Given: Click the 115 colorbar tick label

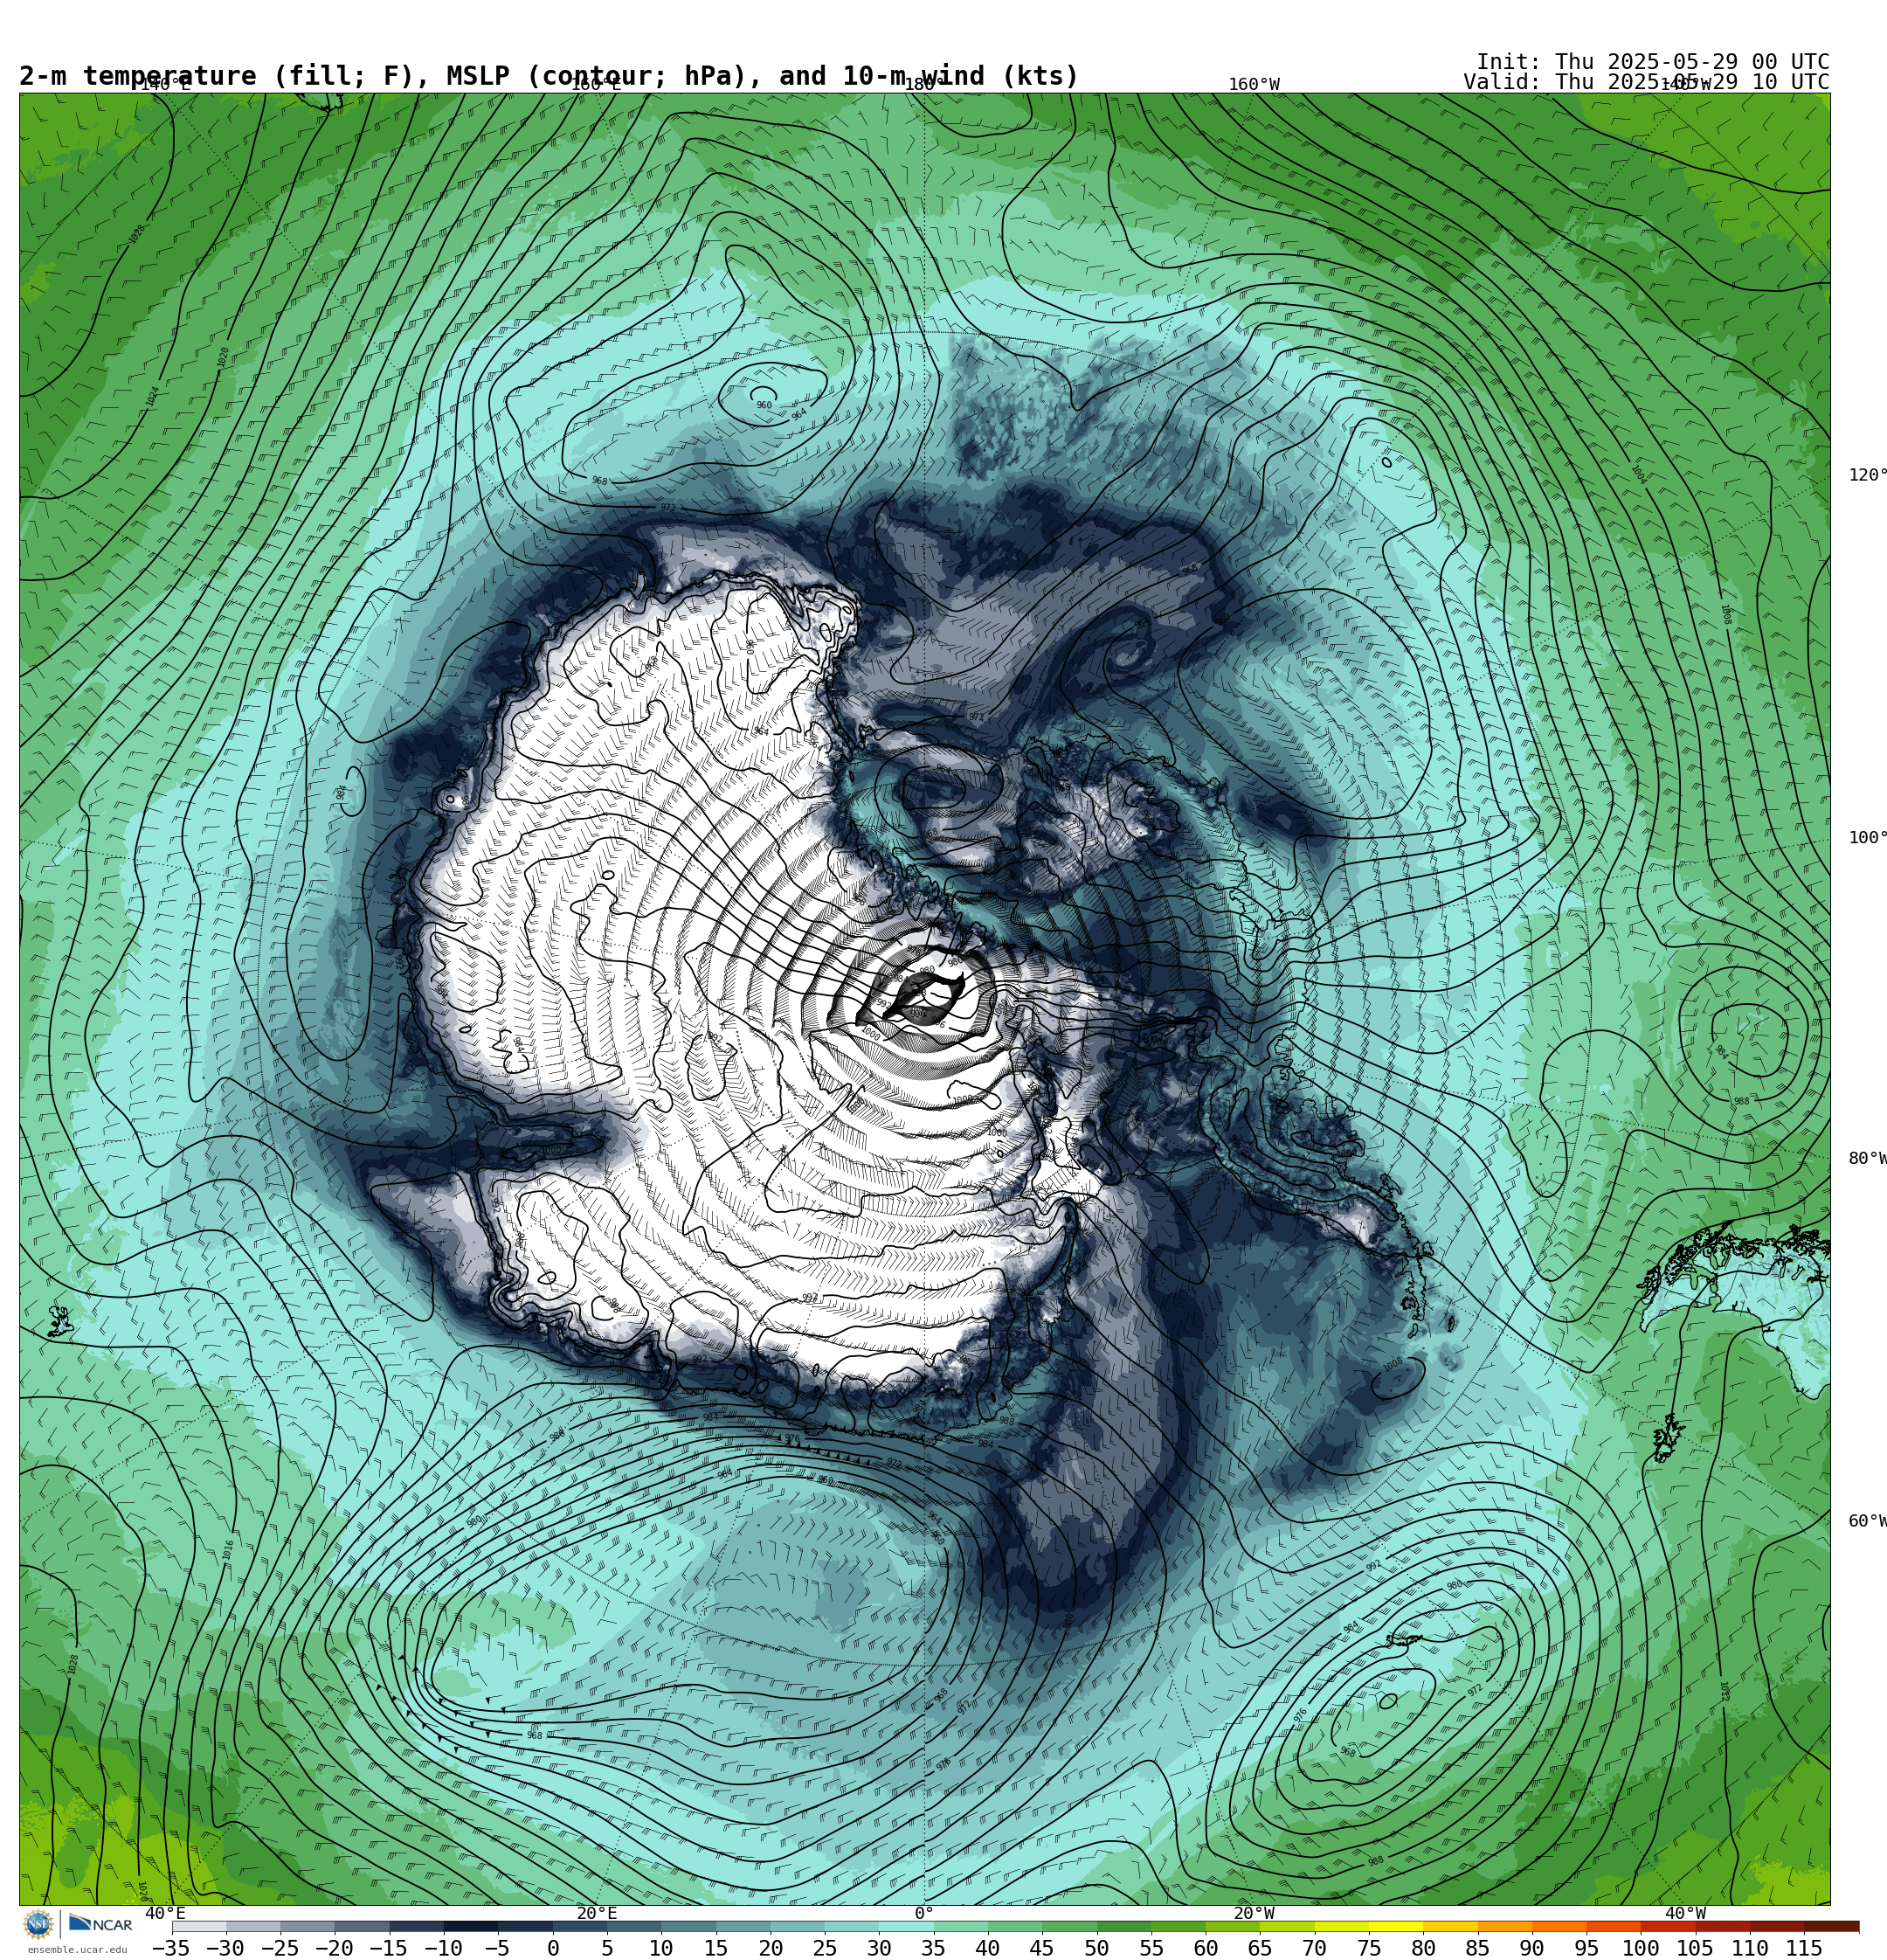Looking at the screenshot, I should [x=1804, y=1948].
